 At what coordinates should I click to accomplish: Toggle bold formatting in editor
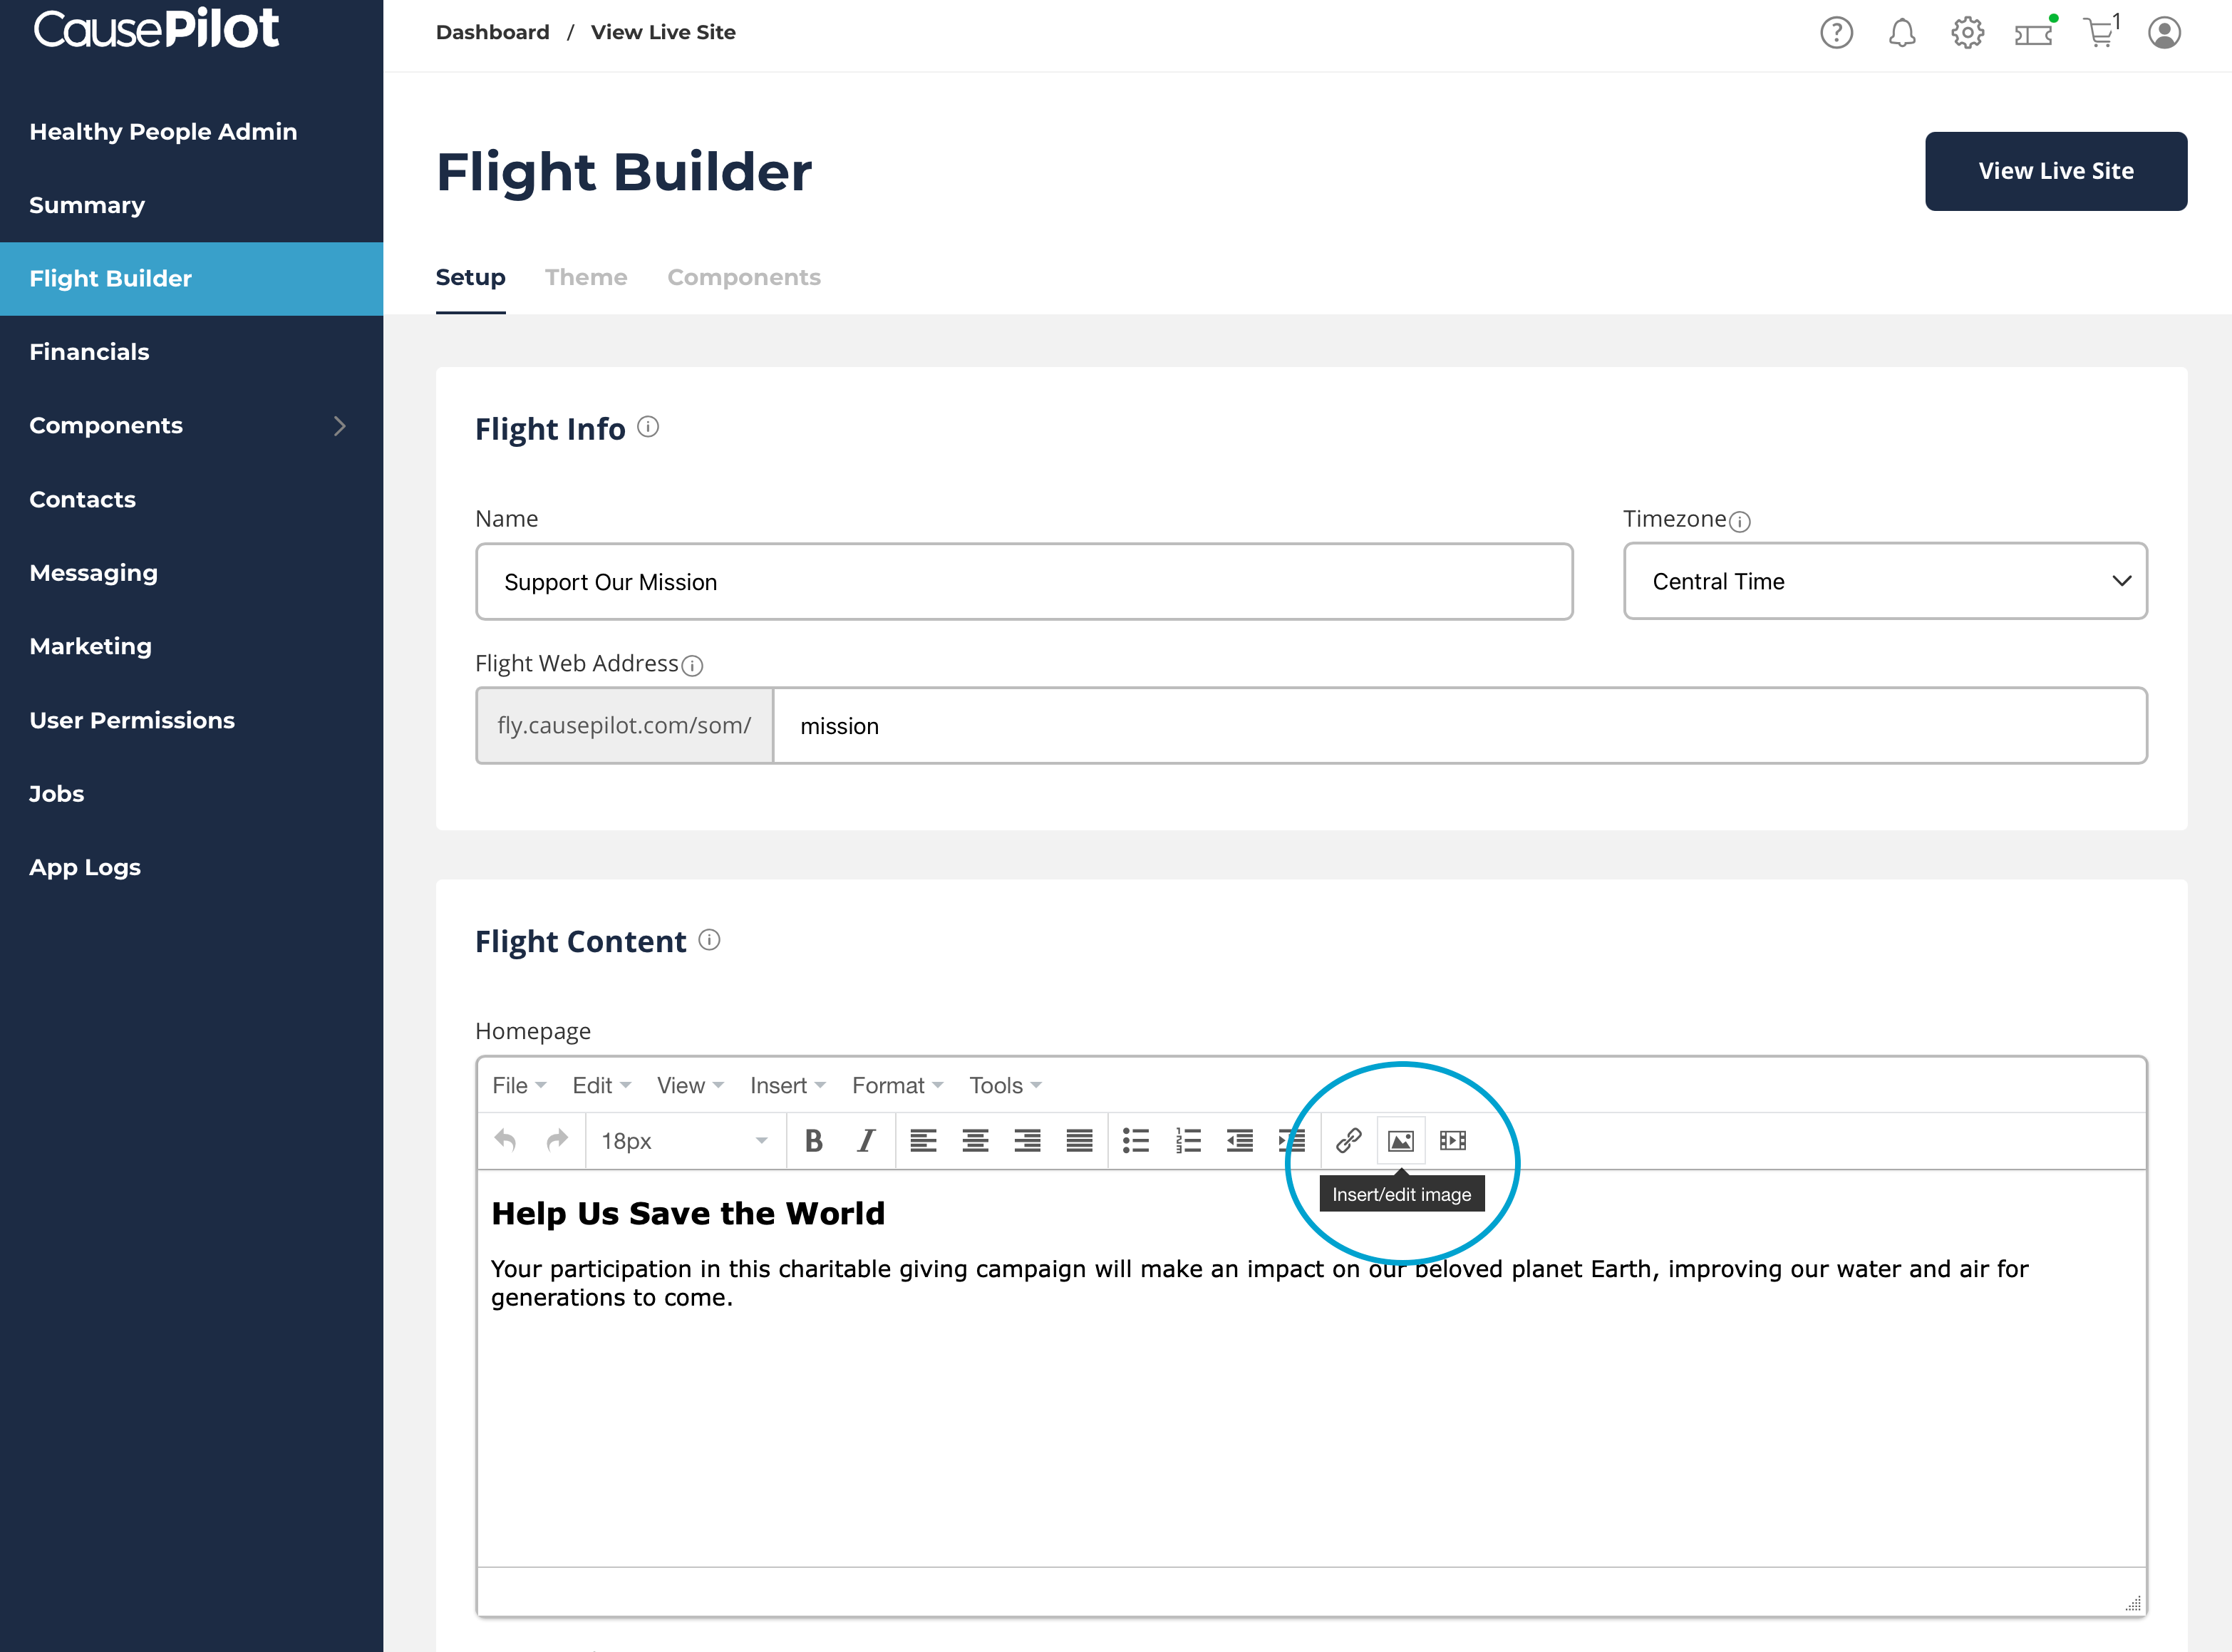(813, 1140)
